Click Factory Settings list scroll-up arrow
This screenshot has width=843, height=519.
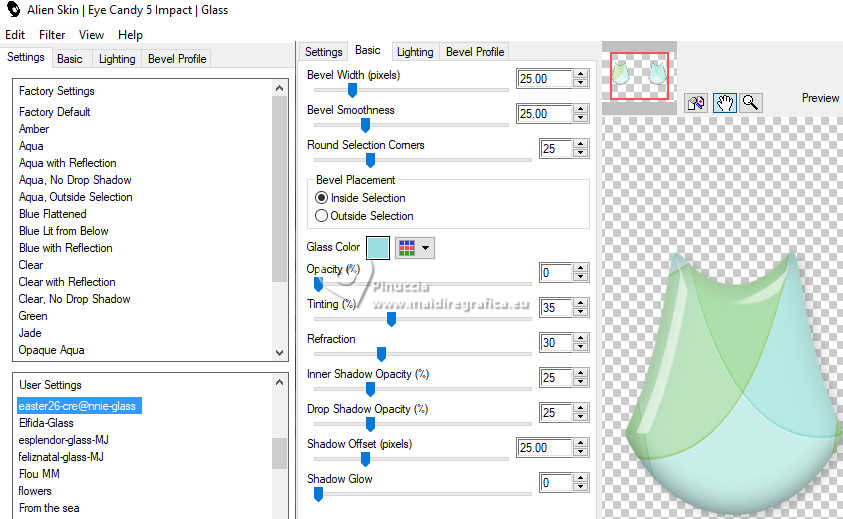coord(280,88)
